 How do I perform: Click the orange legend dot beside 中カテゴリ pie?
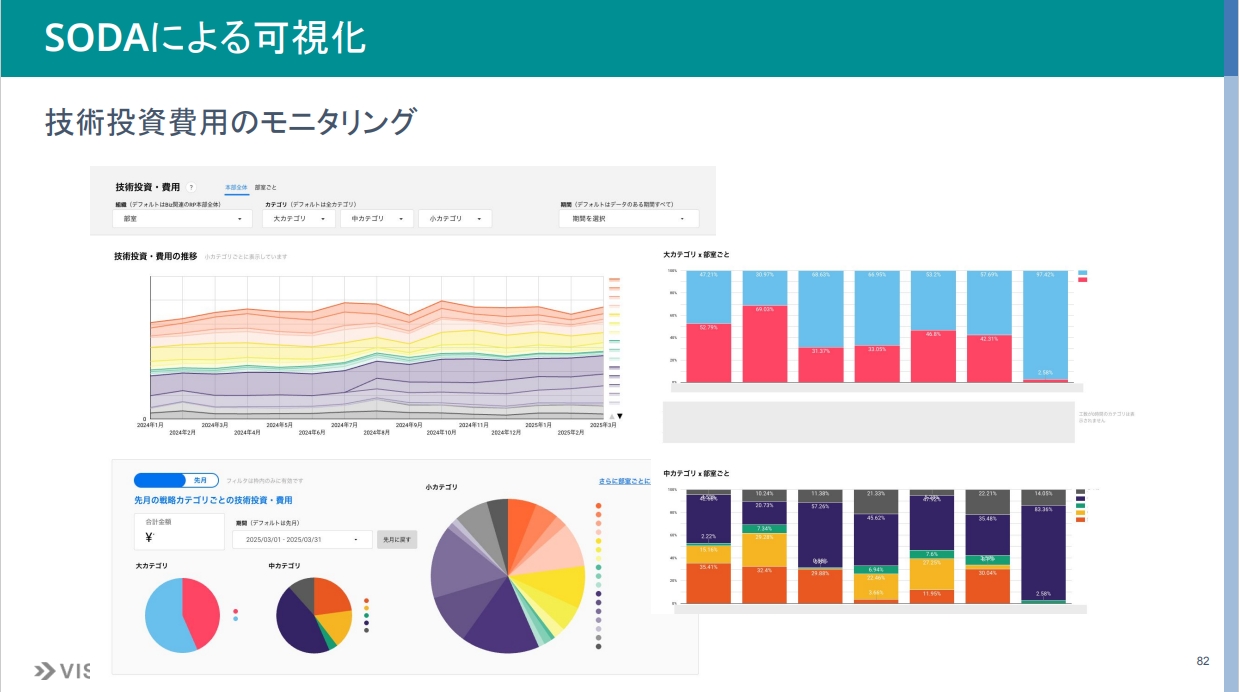(367, 600)
